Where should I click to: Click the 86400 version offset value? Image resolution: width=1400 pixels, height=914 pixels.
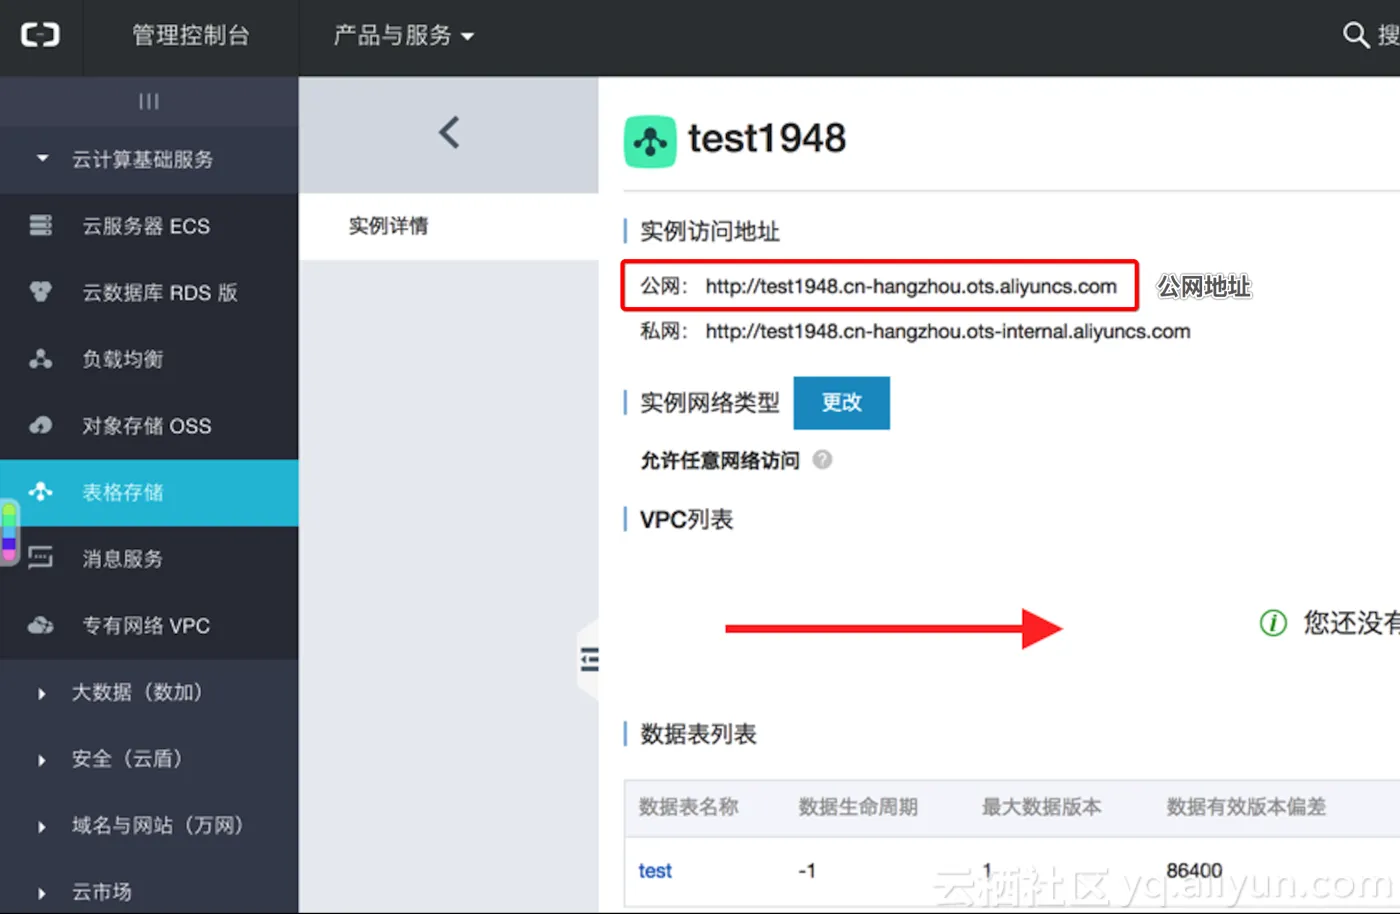[1194, 871]
